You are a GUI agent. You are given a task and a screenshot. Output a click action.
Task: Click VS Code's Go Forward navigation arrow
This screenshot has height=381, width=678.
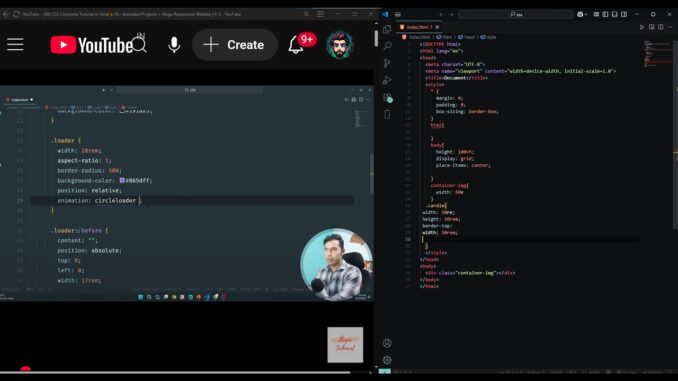point(451,14)
